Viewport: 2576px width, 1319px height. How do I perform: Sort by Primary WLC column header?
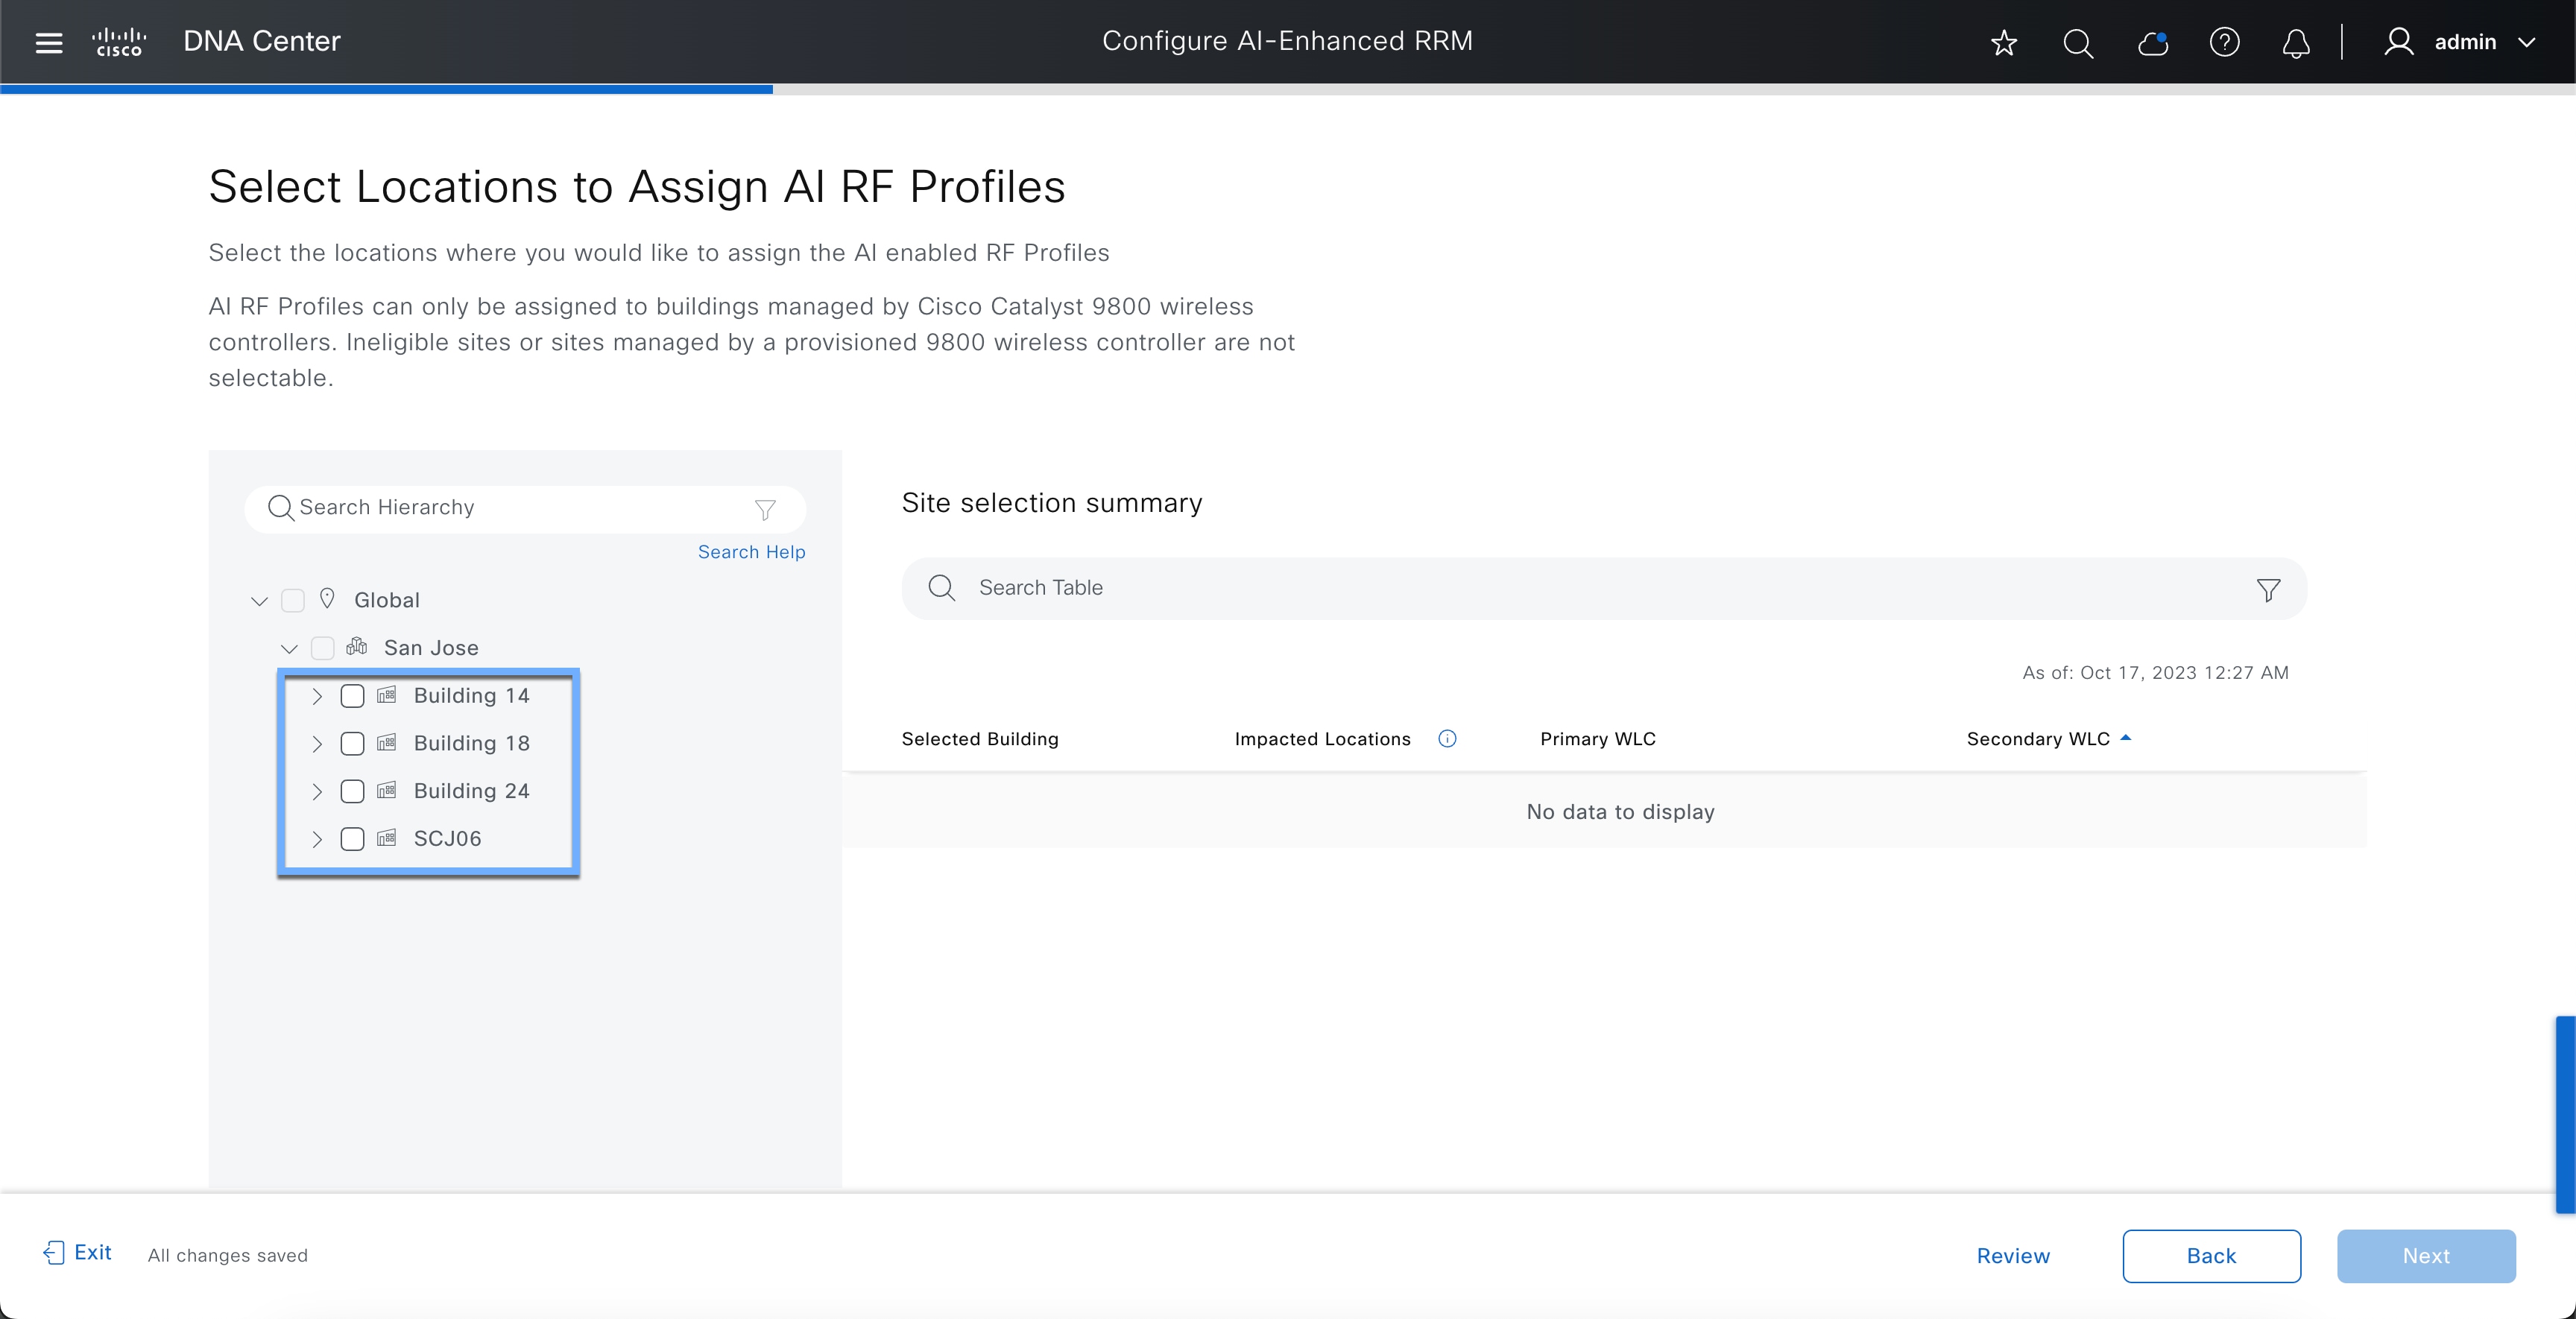1597,739
